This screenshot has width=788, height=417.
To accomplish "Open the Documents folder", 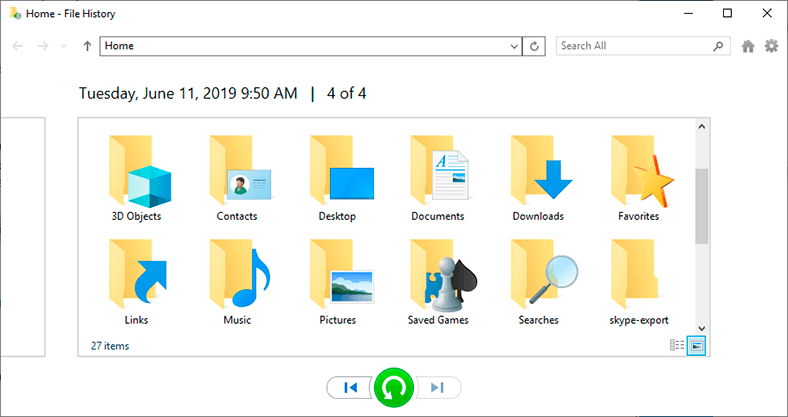I will (438, 178).
